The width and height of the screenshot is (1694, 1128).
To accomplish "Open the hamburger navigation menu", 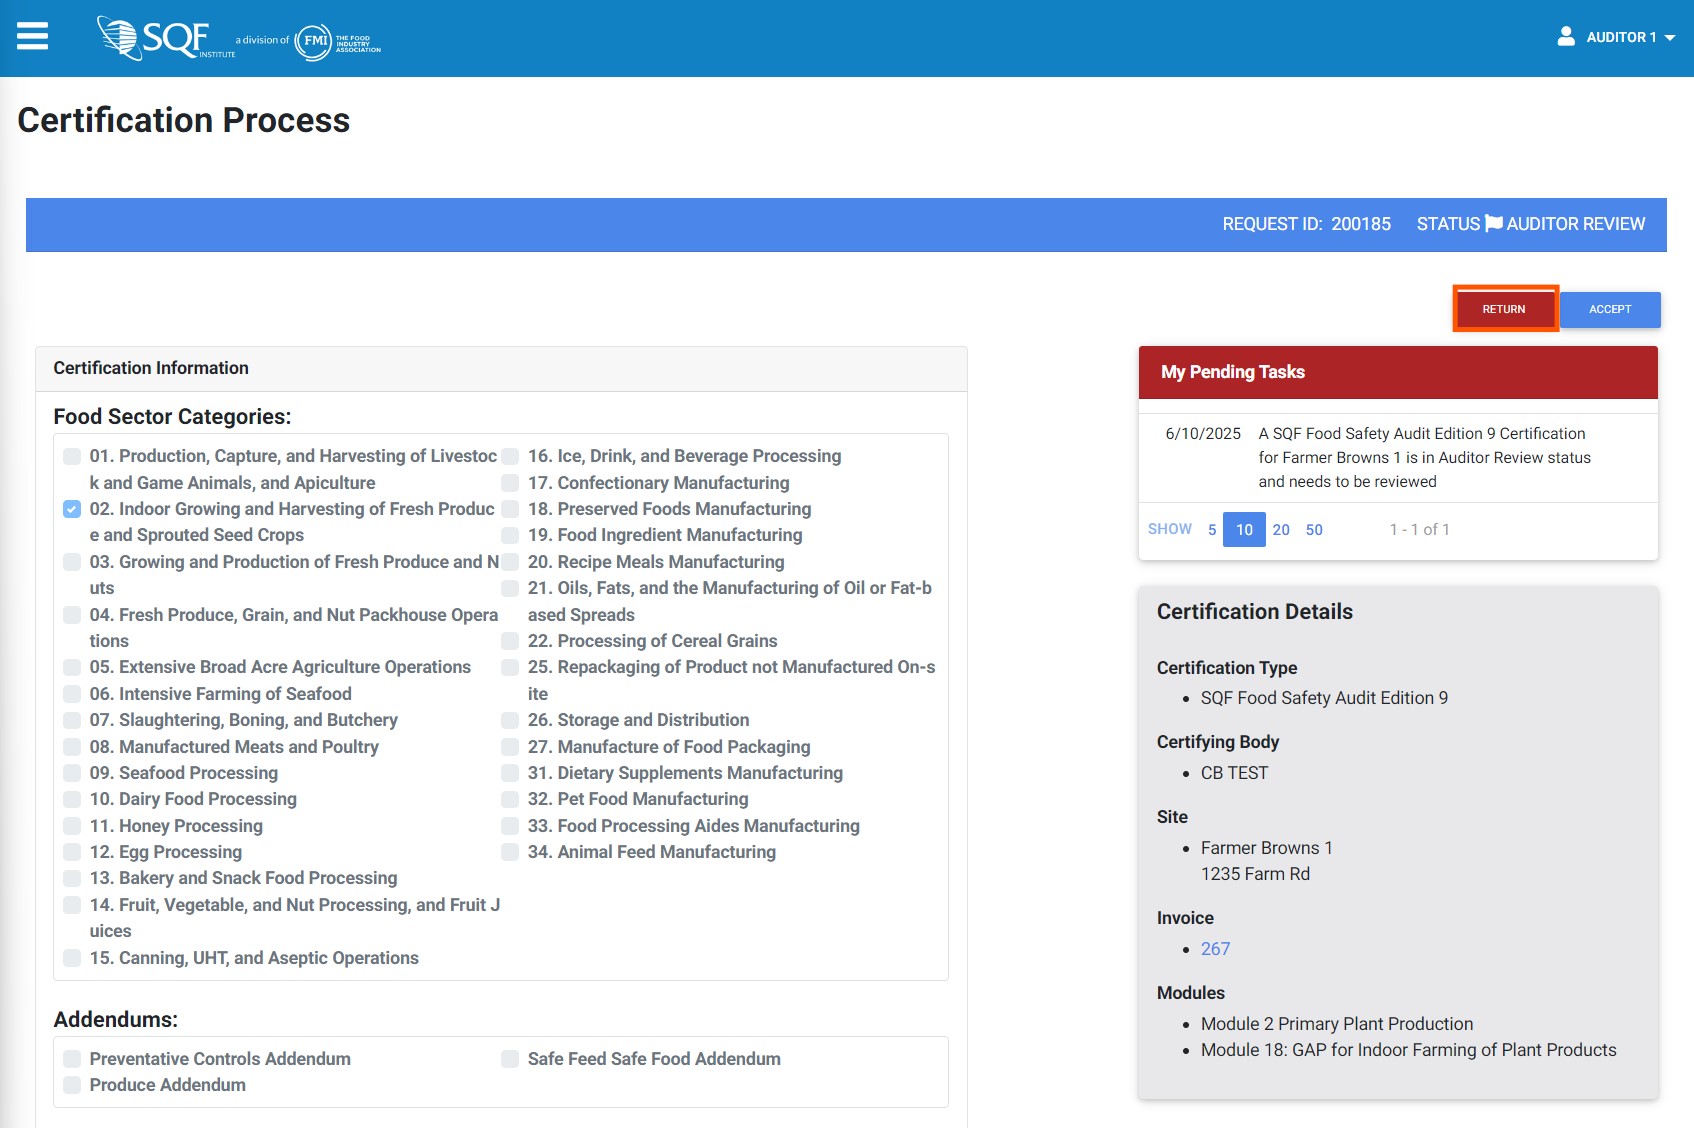I will (x=32, y=37).
